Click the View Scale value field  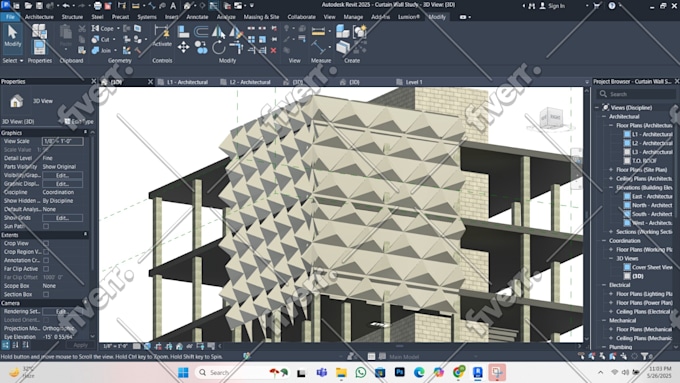62,141
